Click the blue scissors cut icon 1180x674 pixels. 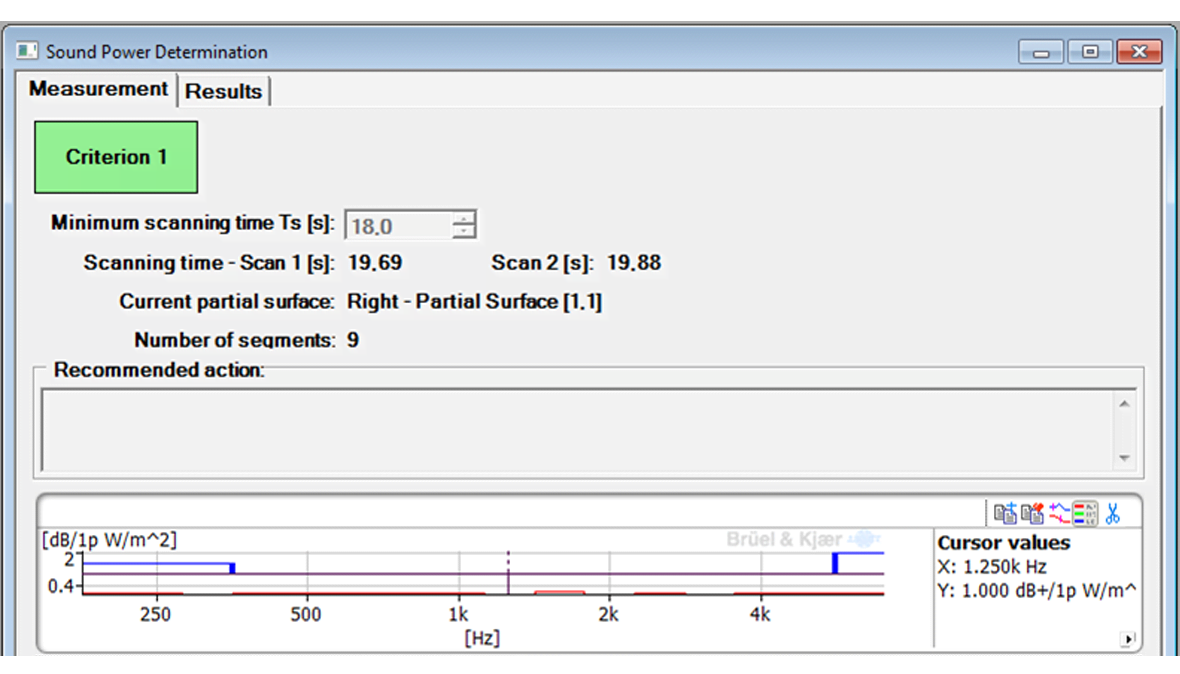click(x=1112, y=514)
